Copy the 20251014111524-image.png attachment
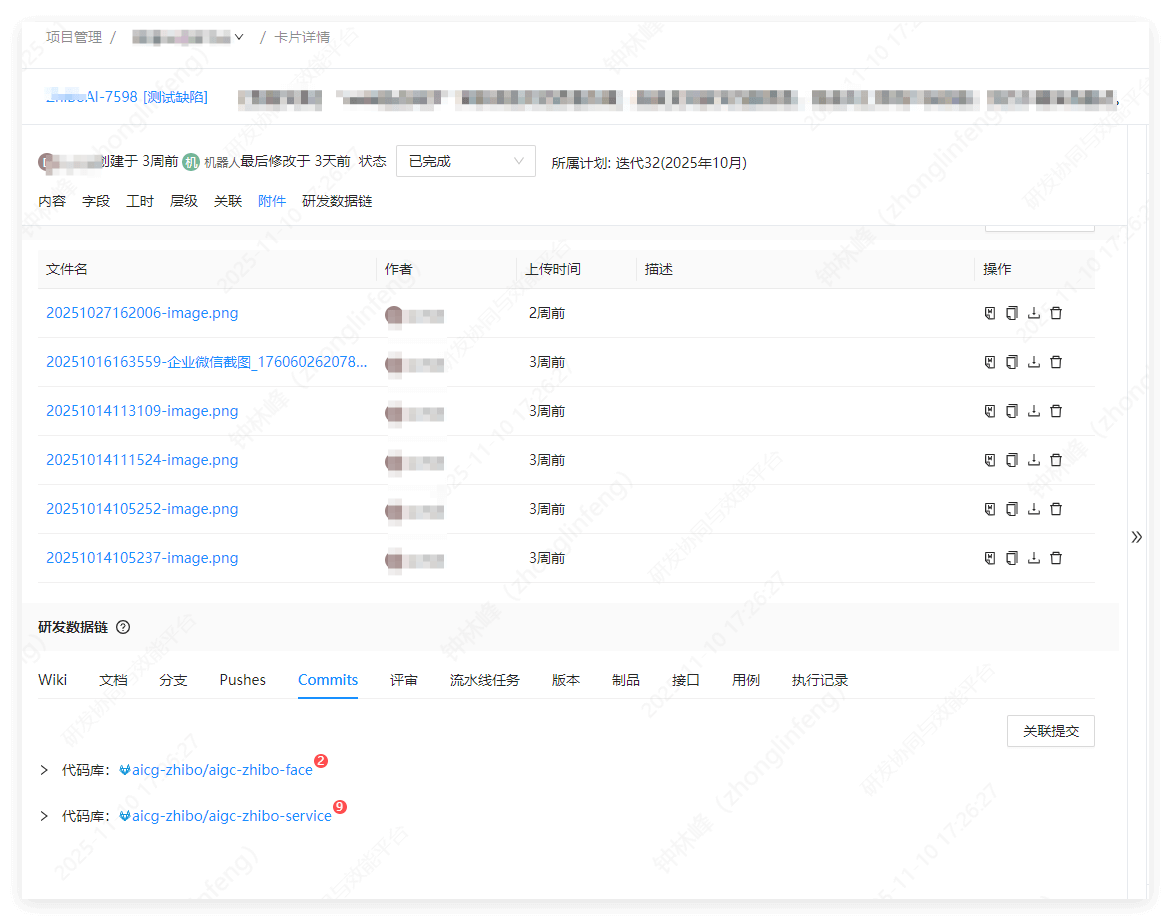Viewport: 1171px width, 921px height. [1011, 459]
